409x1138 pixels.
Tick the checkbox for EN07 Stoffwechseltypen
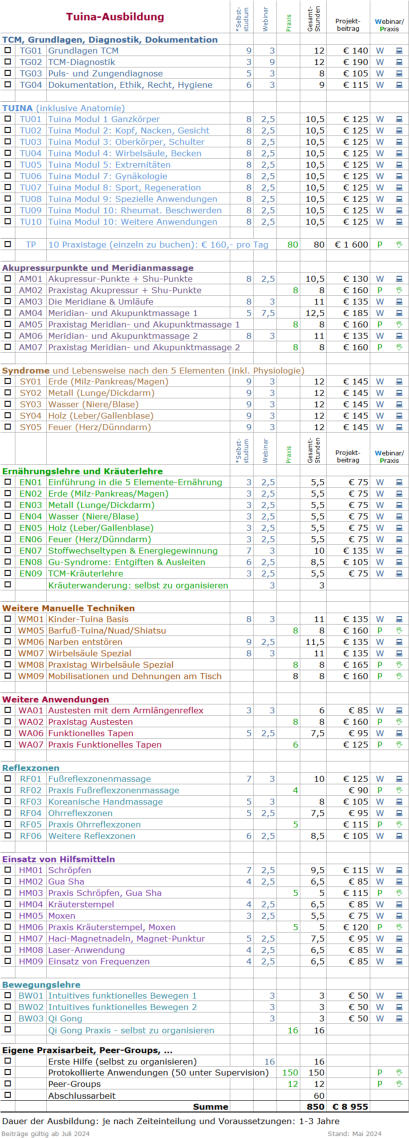point(8,550)
